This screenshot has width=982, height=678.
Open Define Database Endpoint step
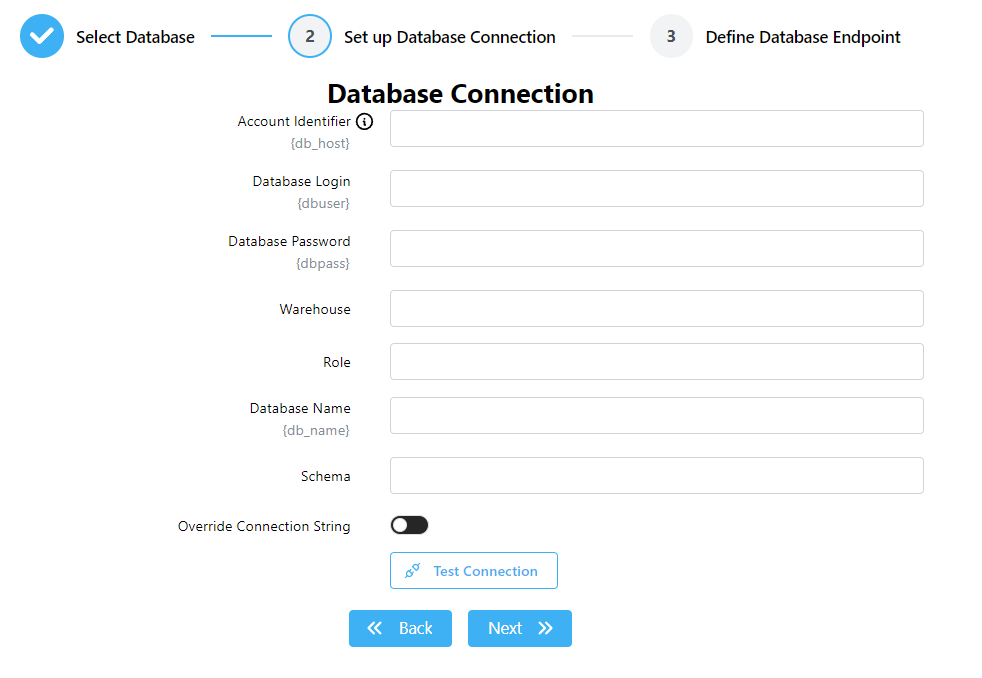coord(803,37)
